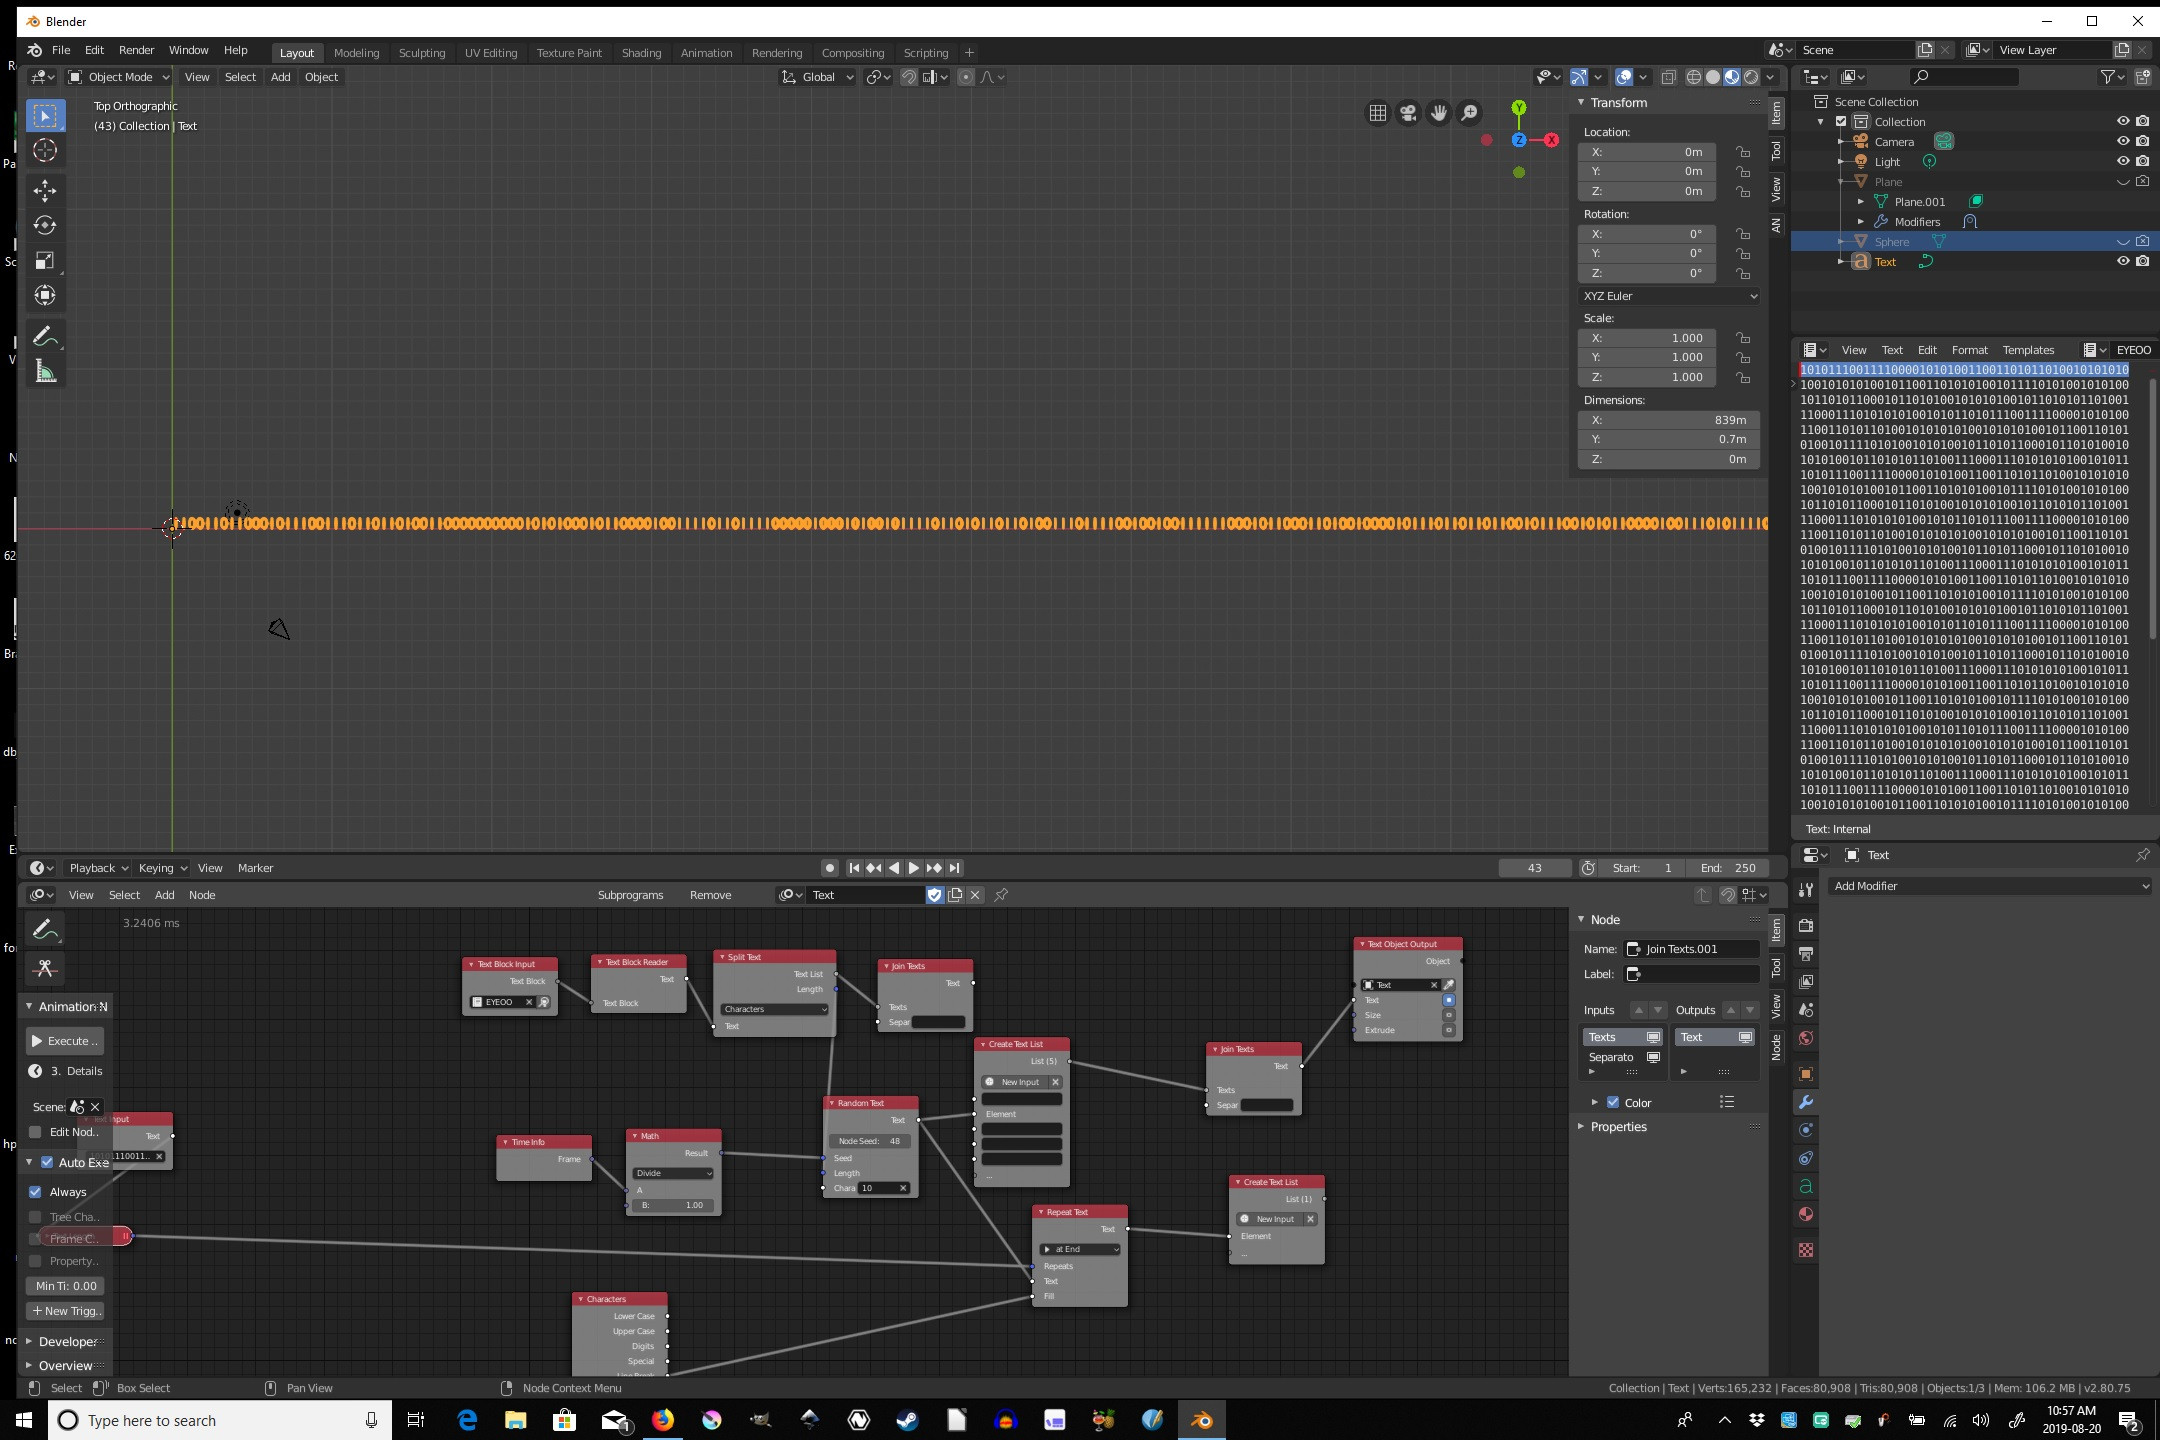Image resolution: width=2160 pixels, height=1440 pixels.
Task: Select the Animation tab in header
Action: pos(704,53)
